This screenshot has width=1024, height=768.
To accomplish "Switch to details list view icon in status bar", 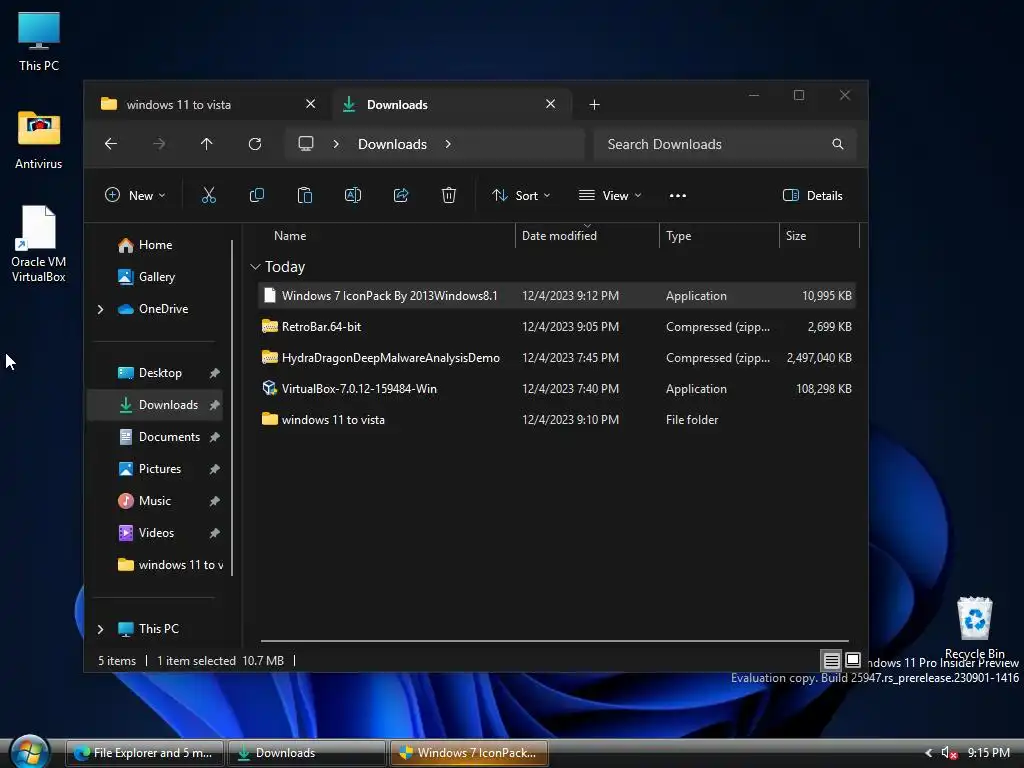I will click(x=831, y=660).
